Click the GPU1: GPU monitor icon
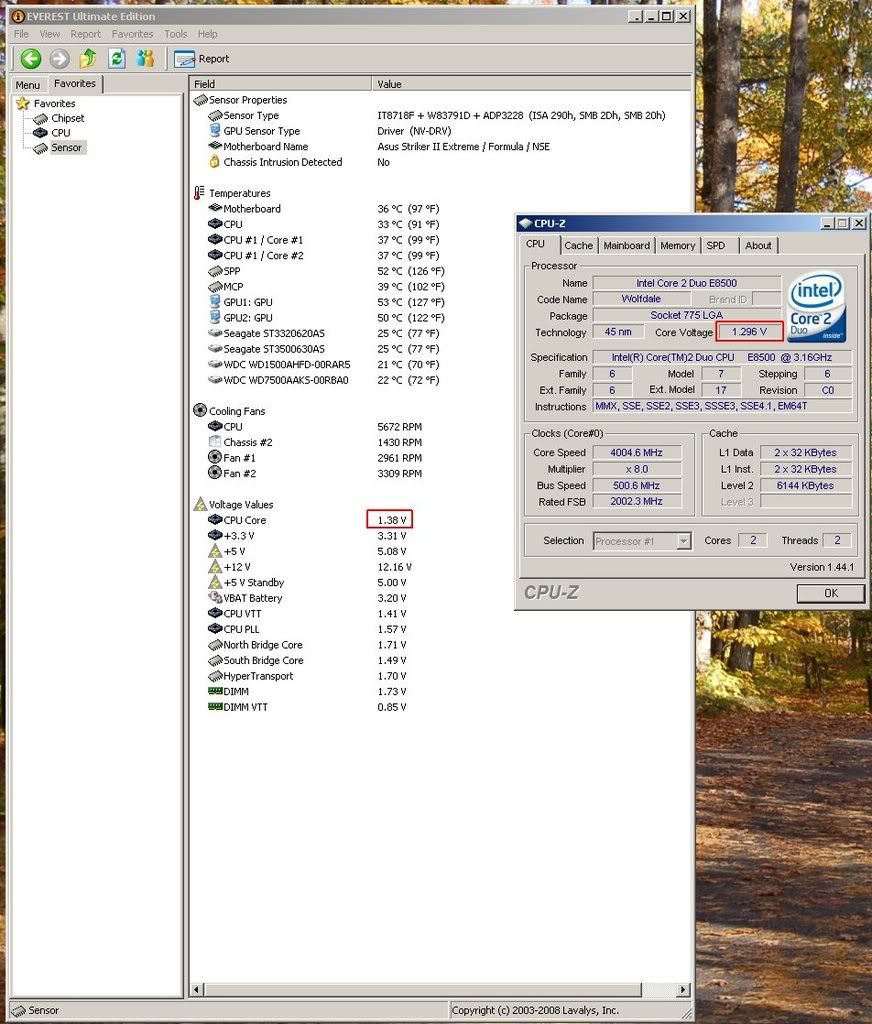 coord(215,302)
